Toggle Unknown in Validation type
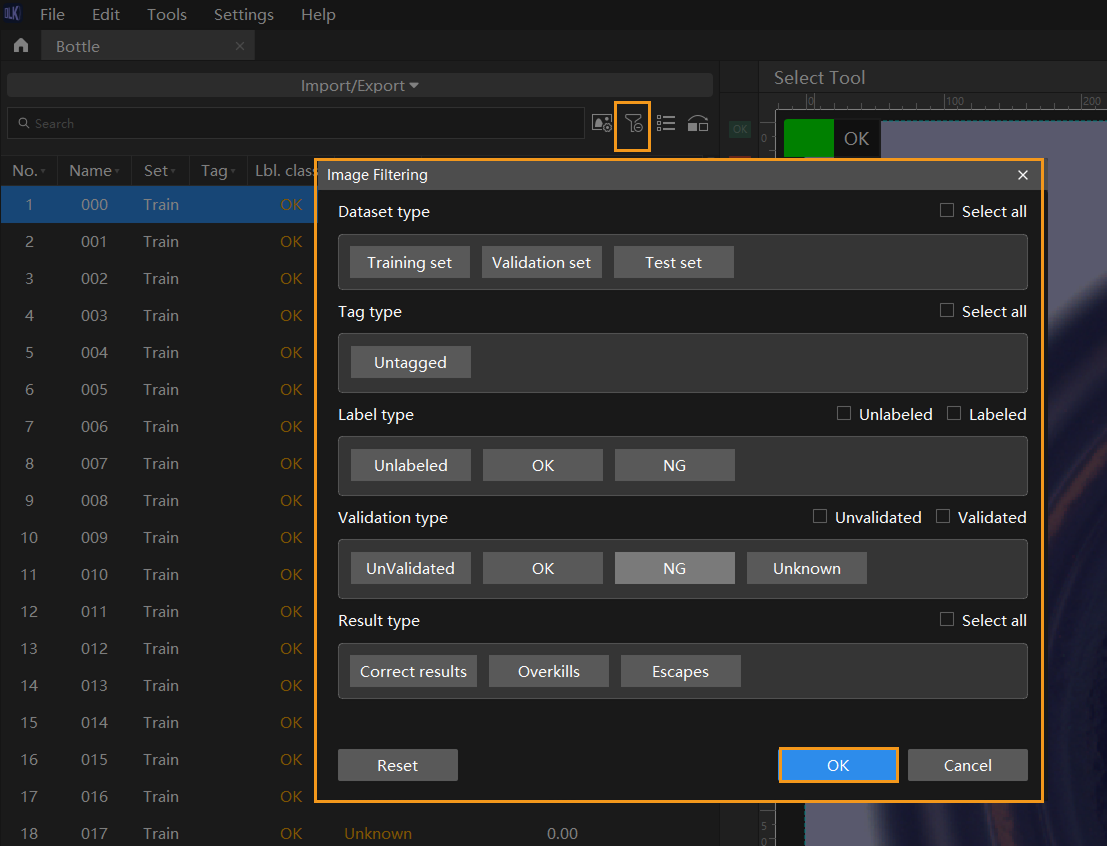 pyautogui.click(x=806, y=568)
